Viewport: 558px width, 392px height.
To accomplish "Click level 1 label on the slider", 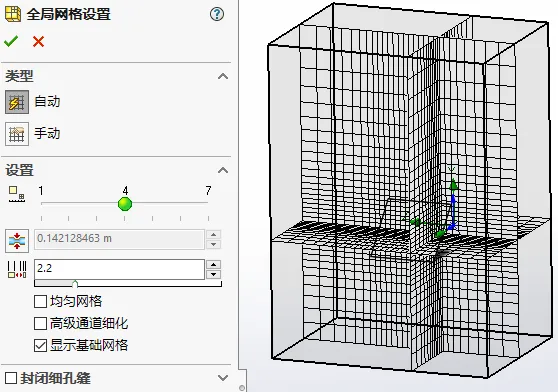I will tap(41, 191).
